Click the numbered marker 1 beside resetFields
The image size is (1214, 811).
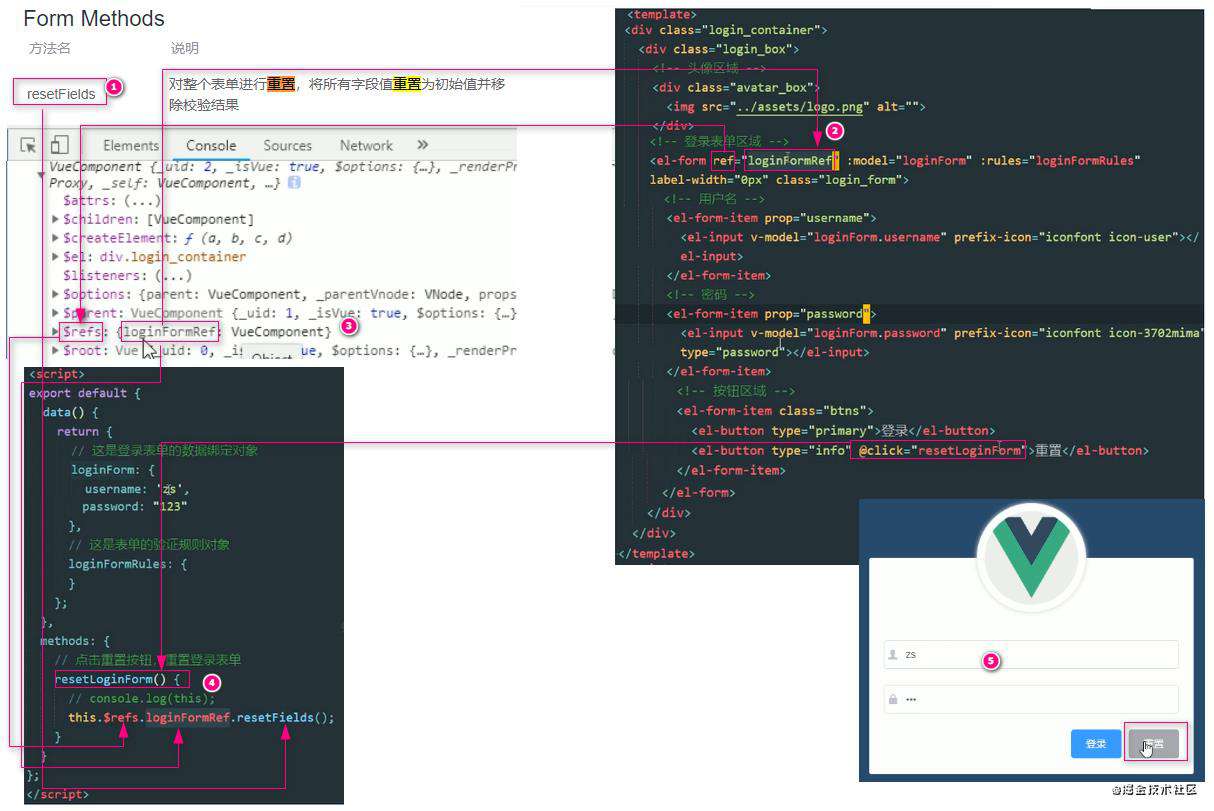pyautogui.click(x=114, y=88)
